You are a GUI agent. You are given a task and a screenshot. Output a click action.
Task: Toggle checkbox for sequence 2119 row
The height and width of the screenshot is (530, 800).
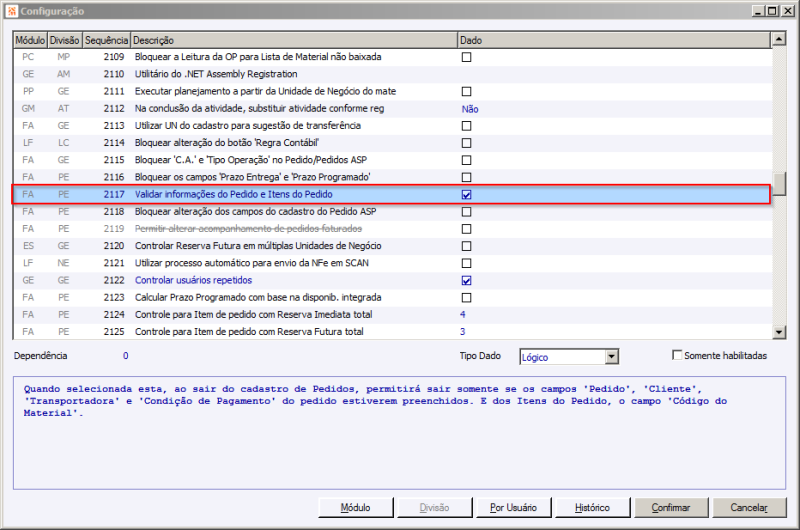pyautogui.click(x=466, y=229)
